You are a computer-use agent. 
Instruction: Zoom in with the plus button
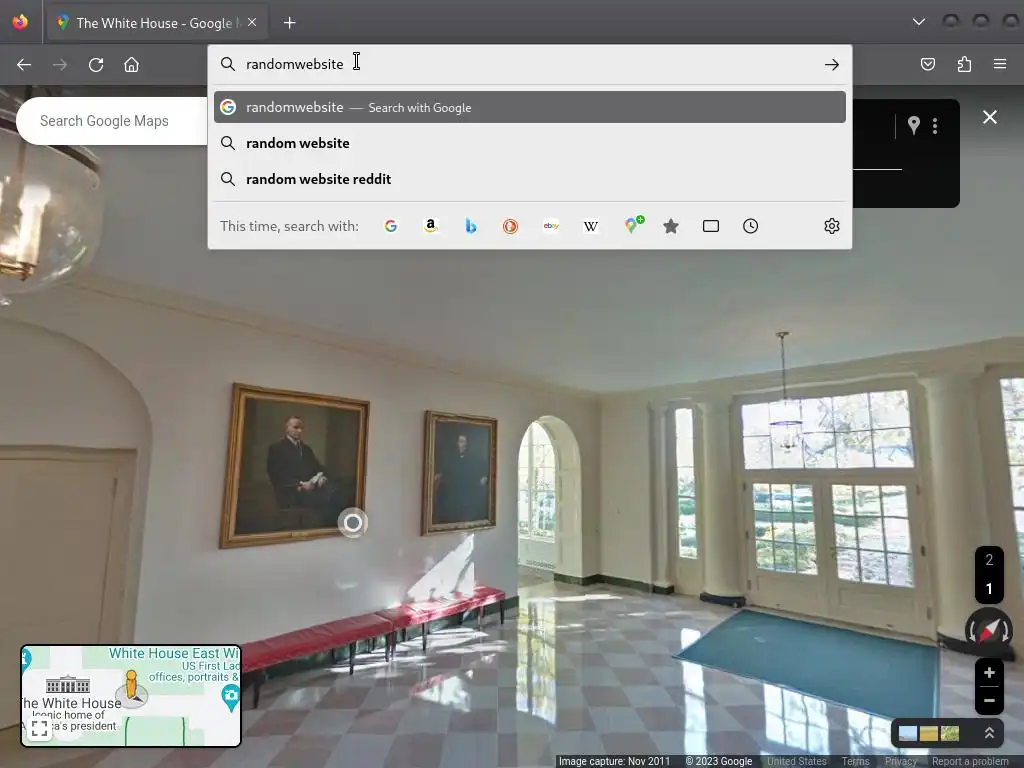[x=989, y=673]
